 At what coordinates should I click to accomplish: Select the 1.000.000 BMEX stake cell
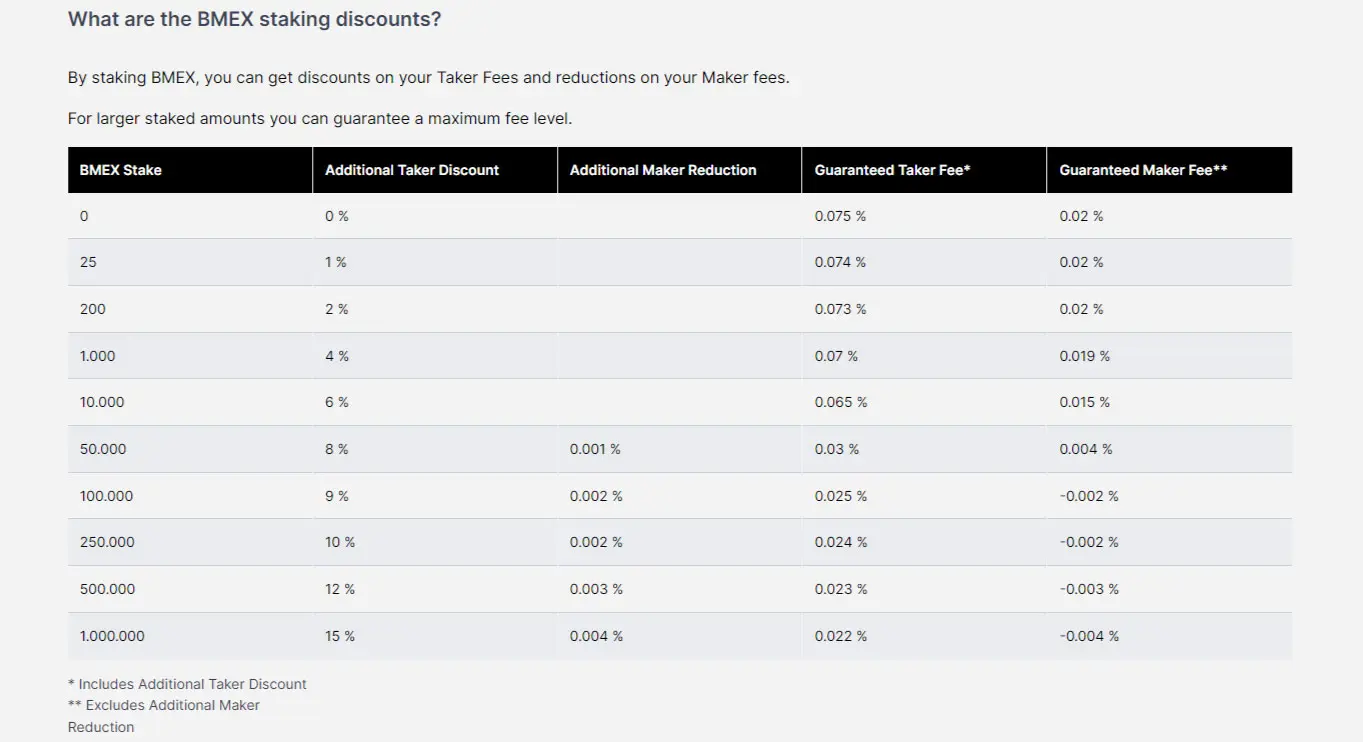pos(190,636)
